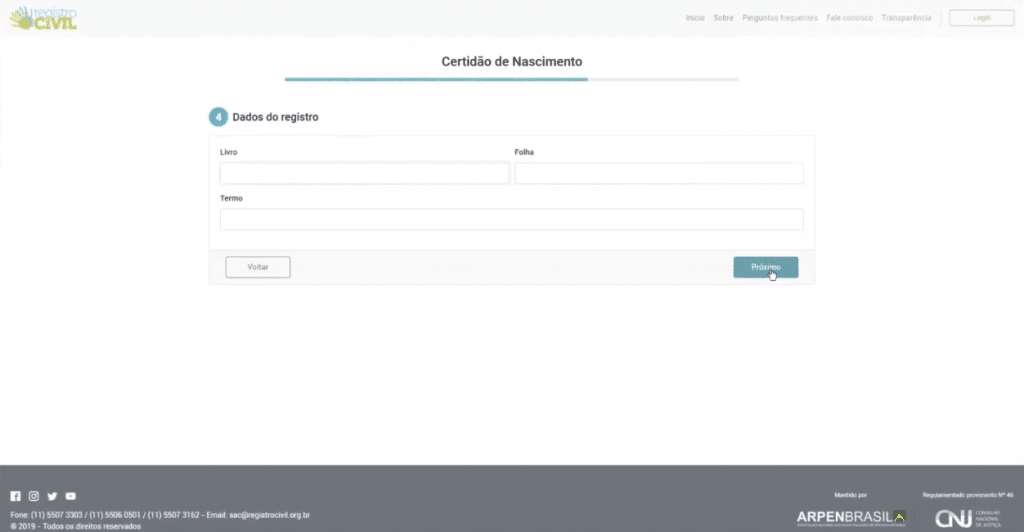Click the step 4 circle badge
The height and width of the screenshot is (532, 1024).
[x=218, y=117]
